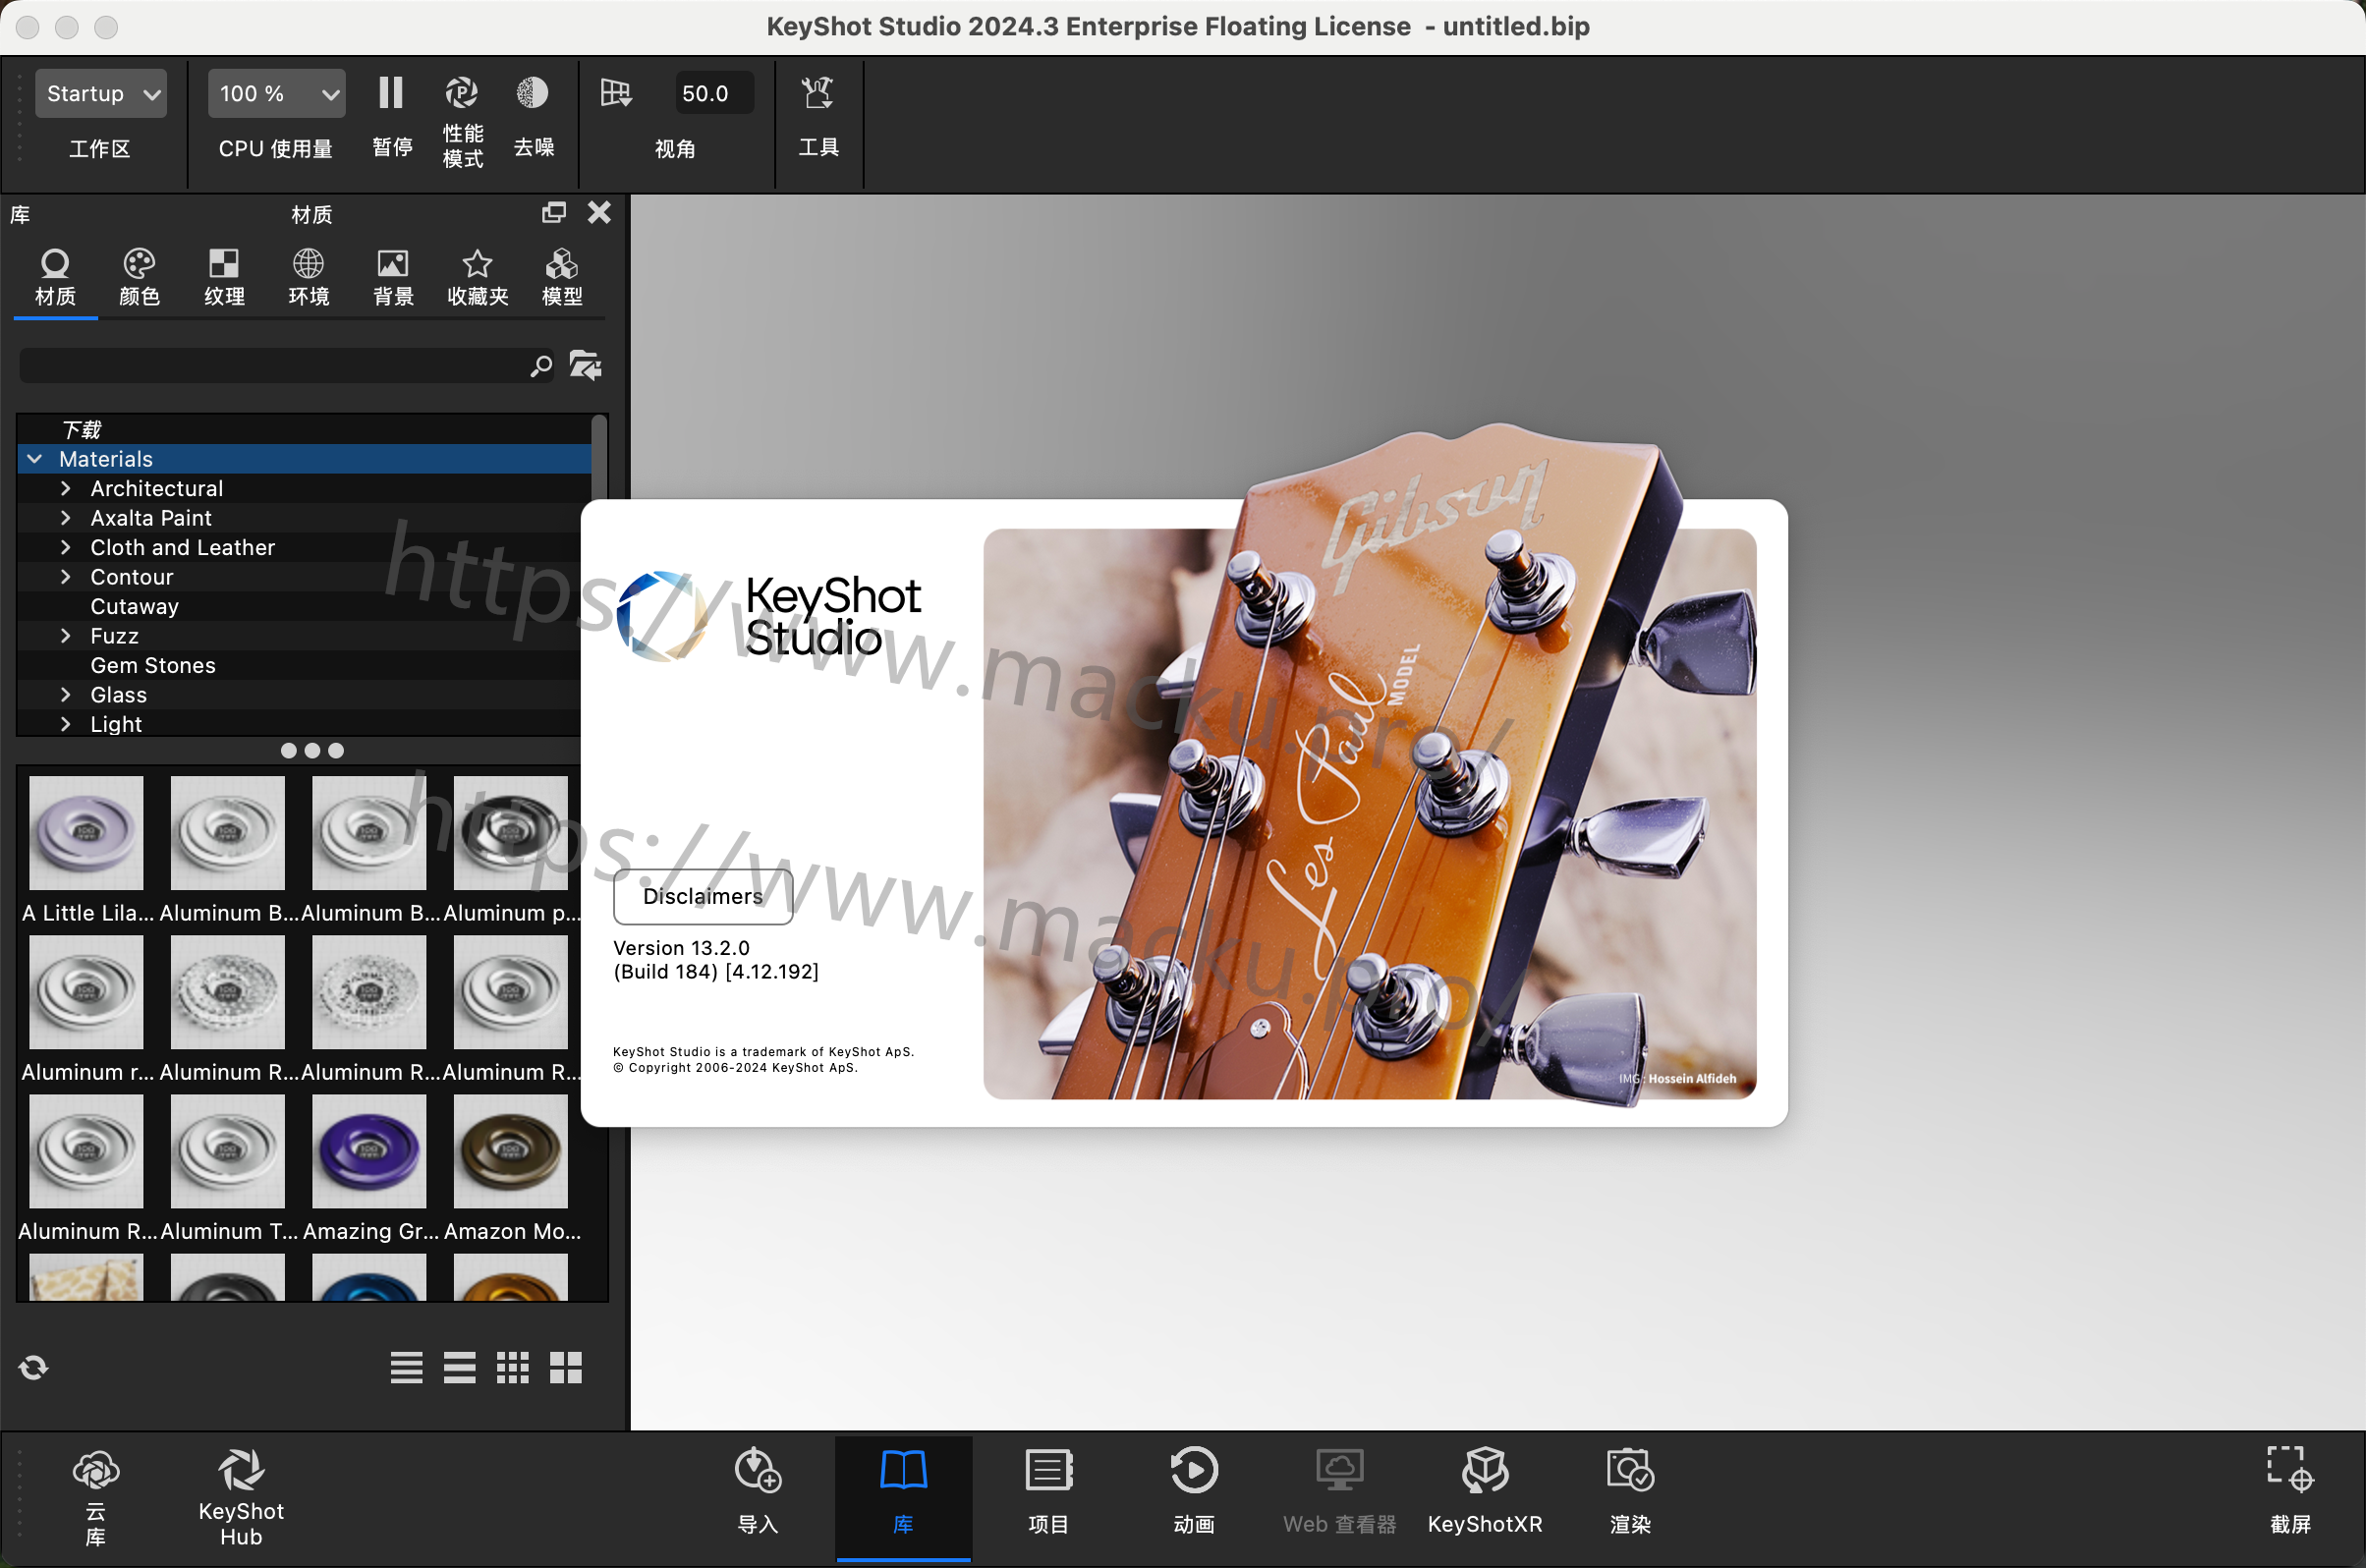The width and height of the screenshot is (2366, 1568).
Task: Open the Tools (工具) icon
Action: [817, 94]
